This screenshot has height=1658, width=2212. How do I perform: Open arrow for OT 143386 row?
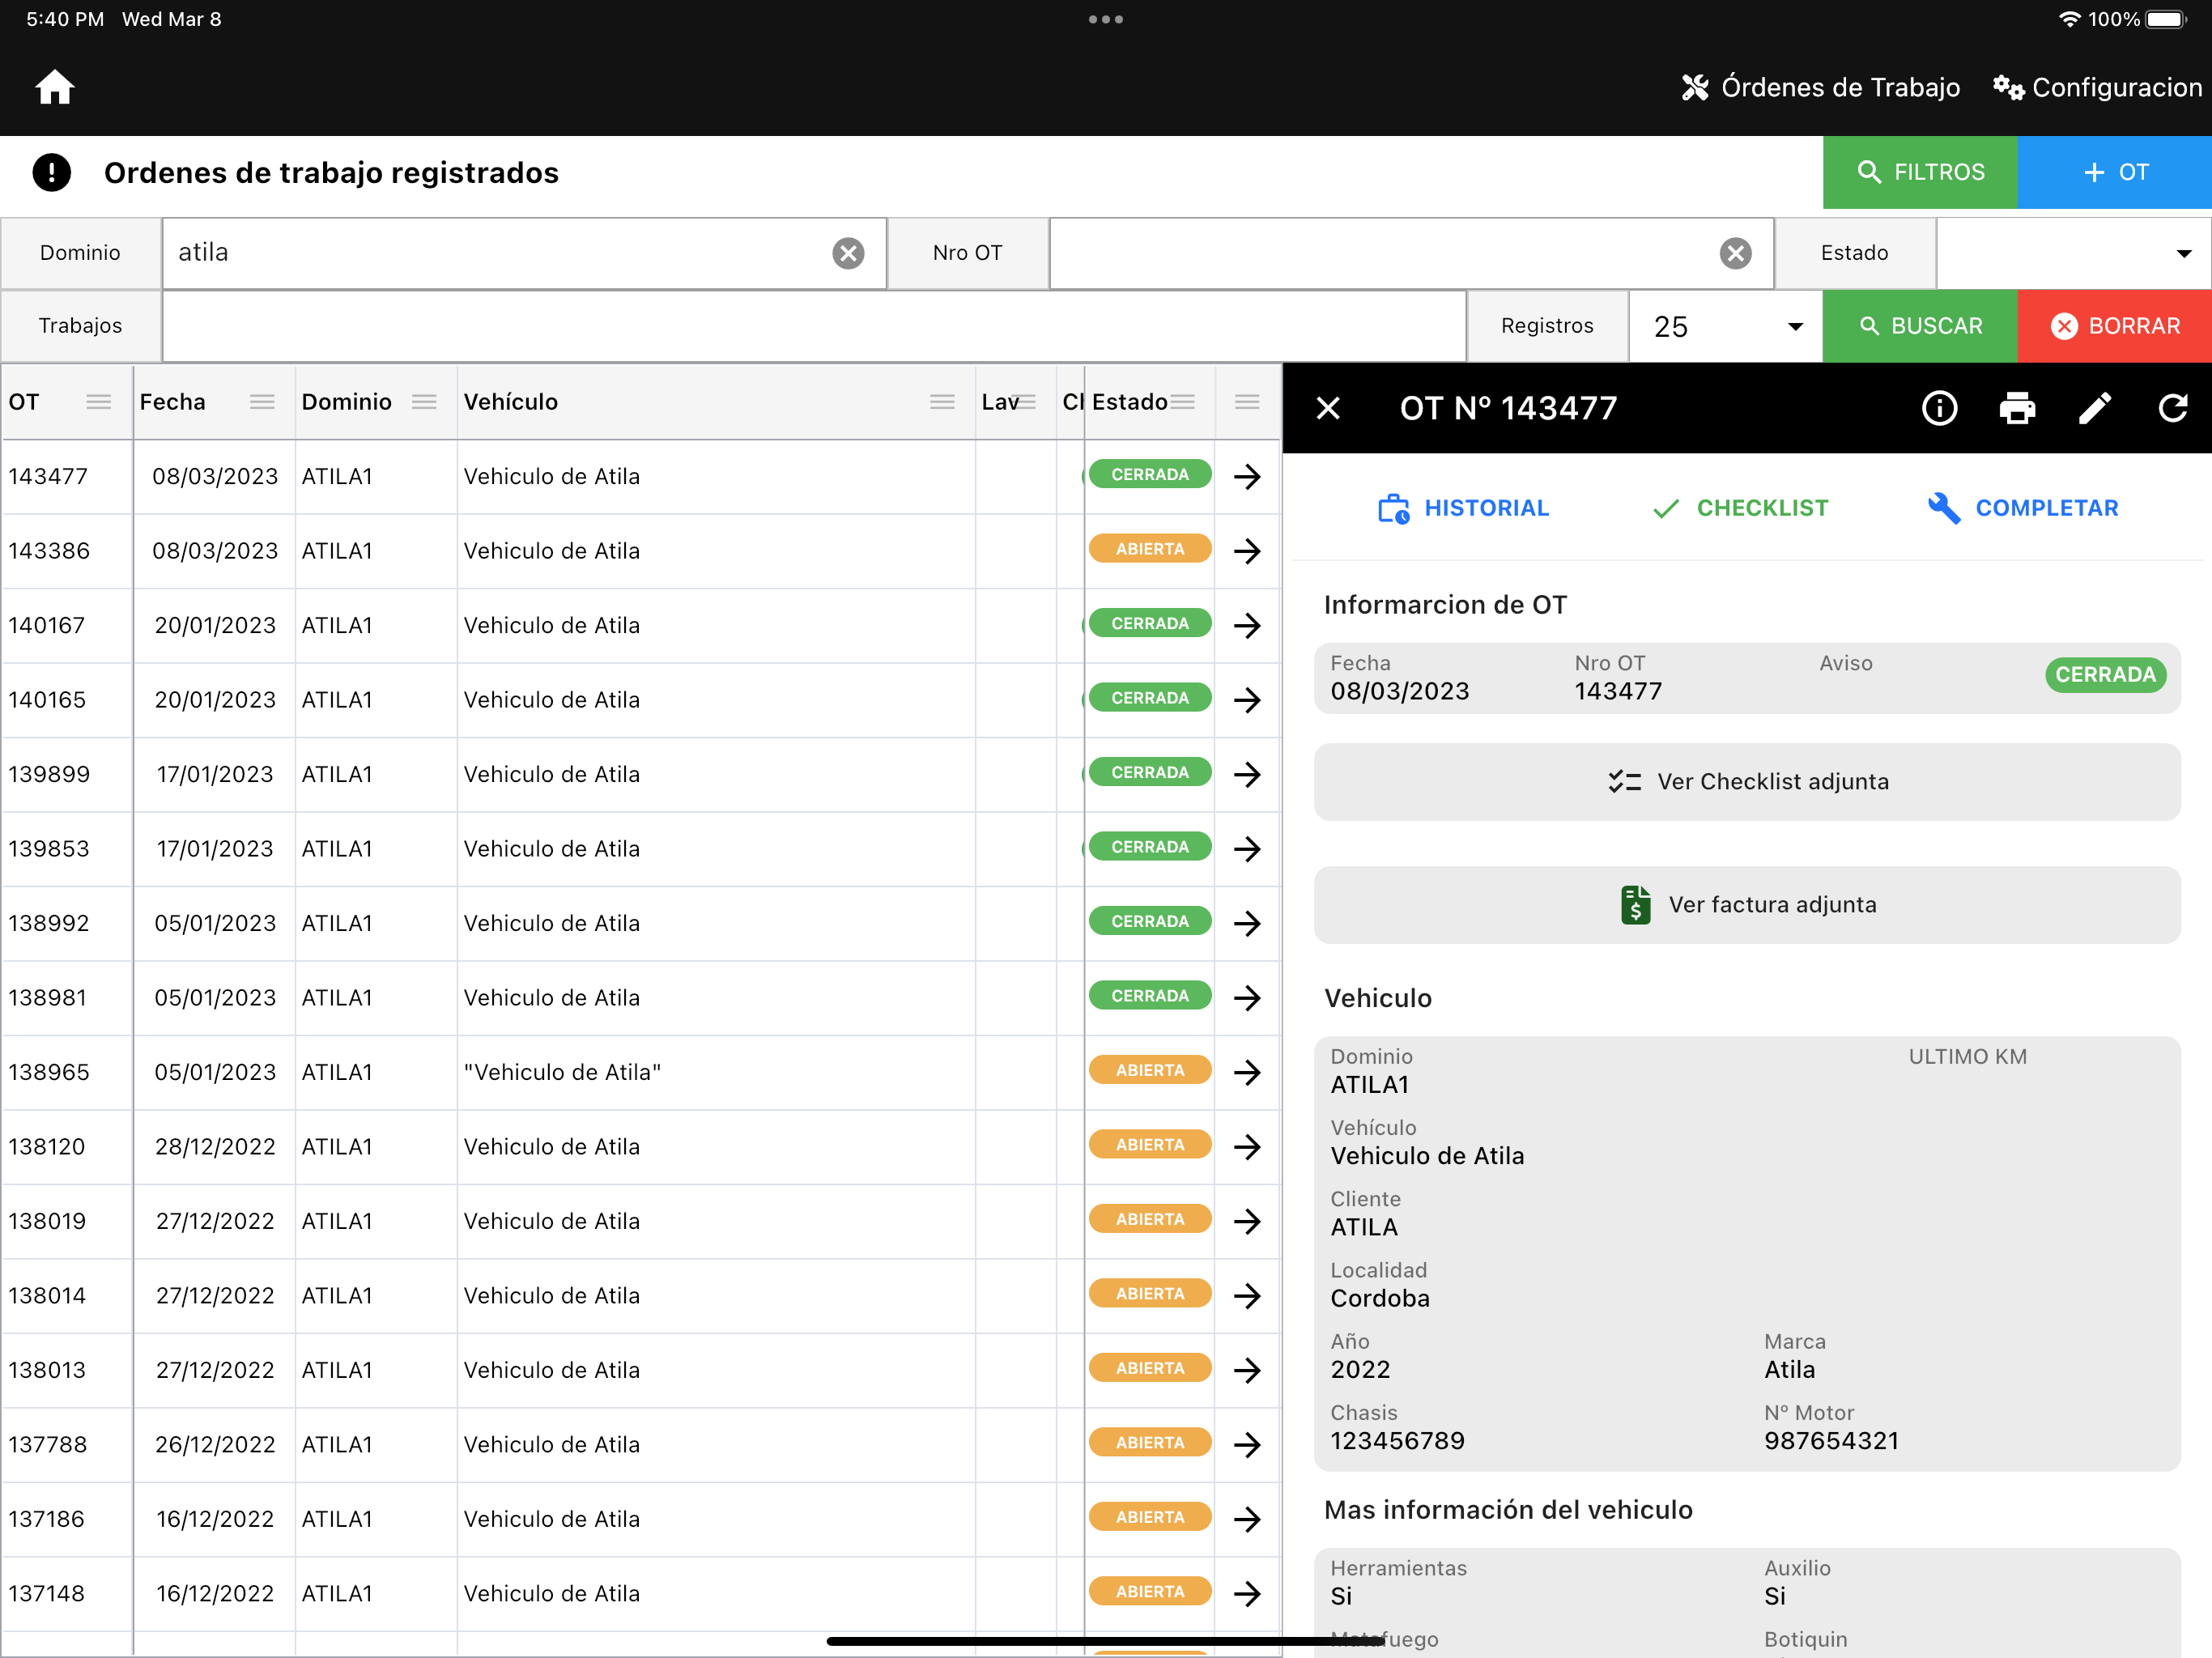[1247, 551]
